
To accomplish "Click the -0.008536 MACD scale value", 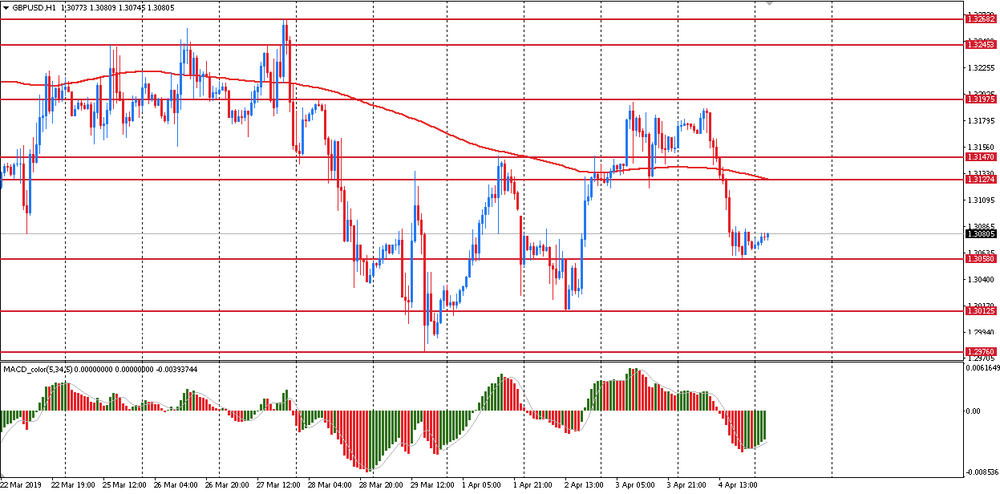I will pyautogui.click(x=983, y=472).
